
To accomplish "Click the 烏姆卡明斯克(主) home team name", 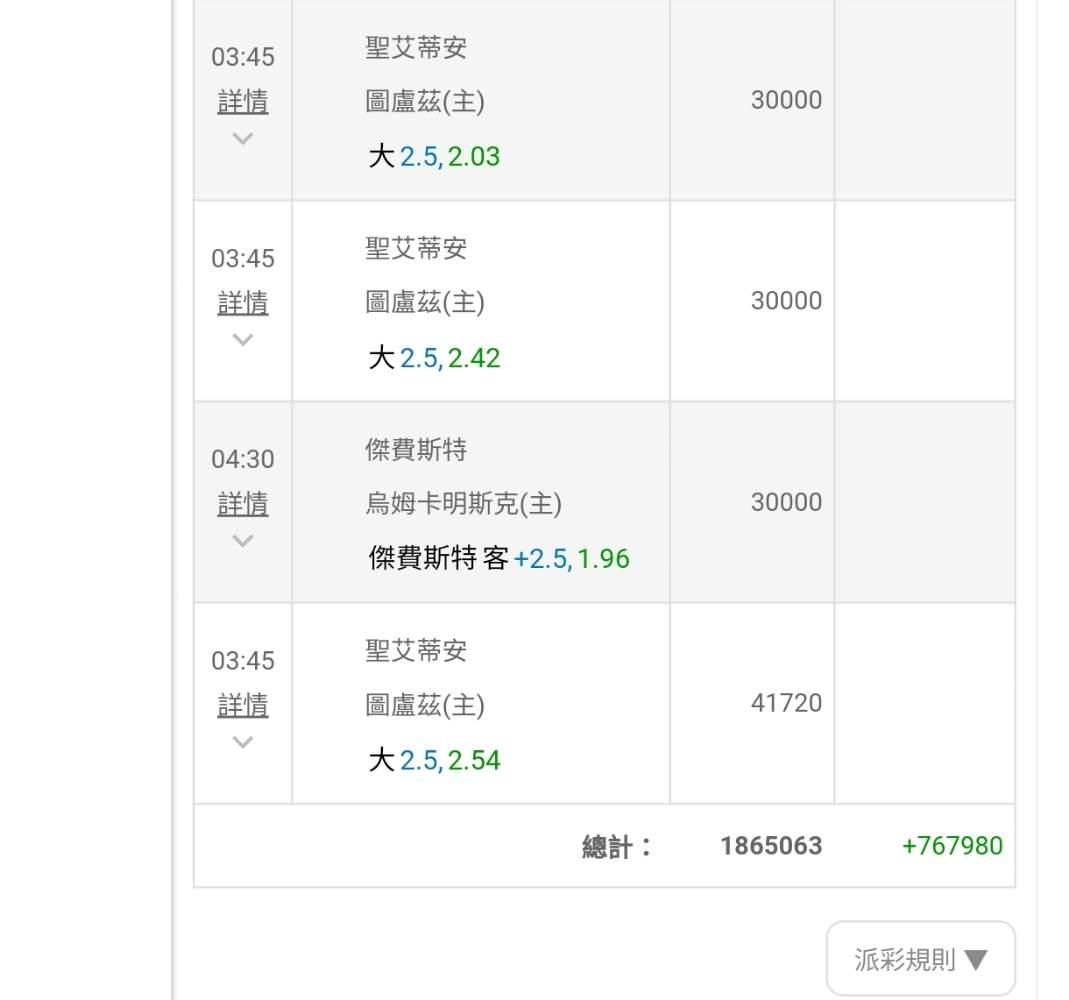I will point(463,504).
